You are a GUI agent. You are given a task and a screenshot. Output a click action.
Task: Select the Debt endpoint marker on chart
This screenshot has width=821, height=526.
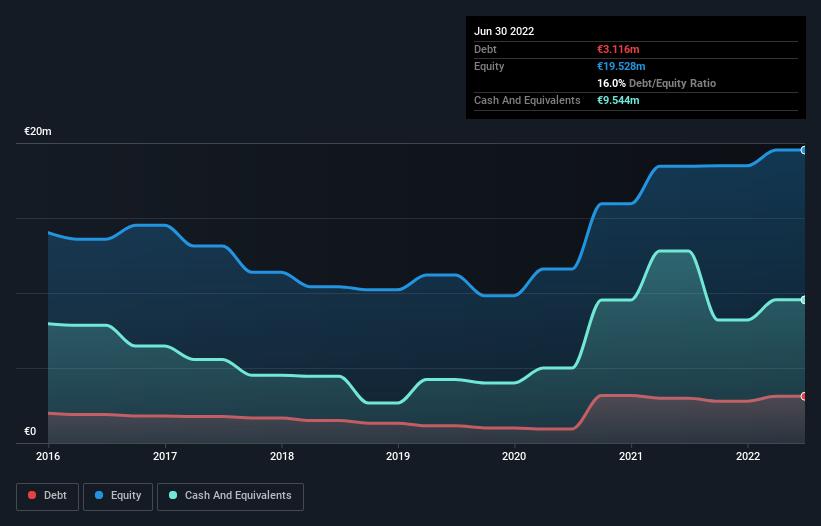click(804, 396)
